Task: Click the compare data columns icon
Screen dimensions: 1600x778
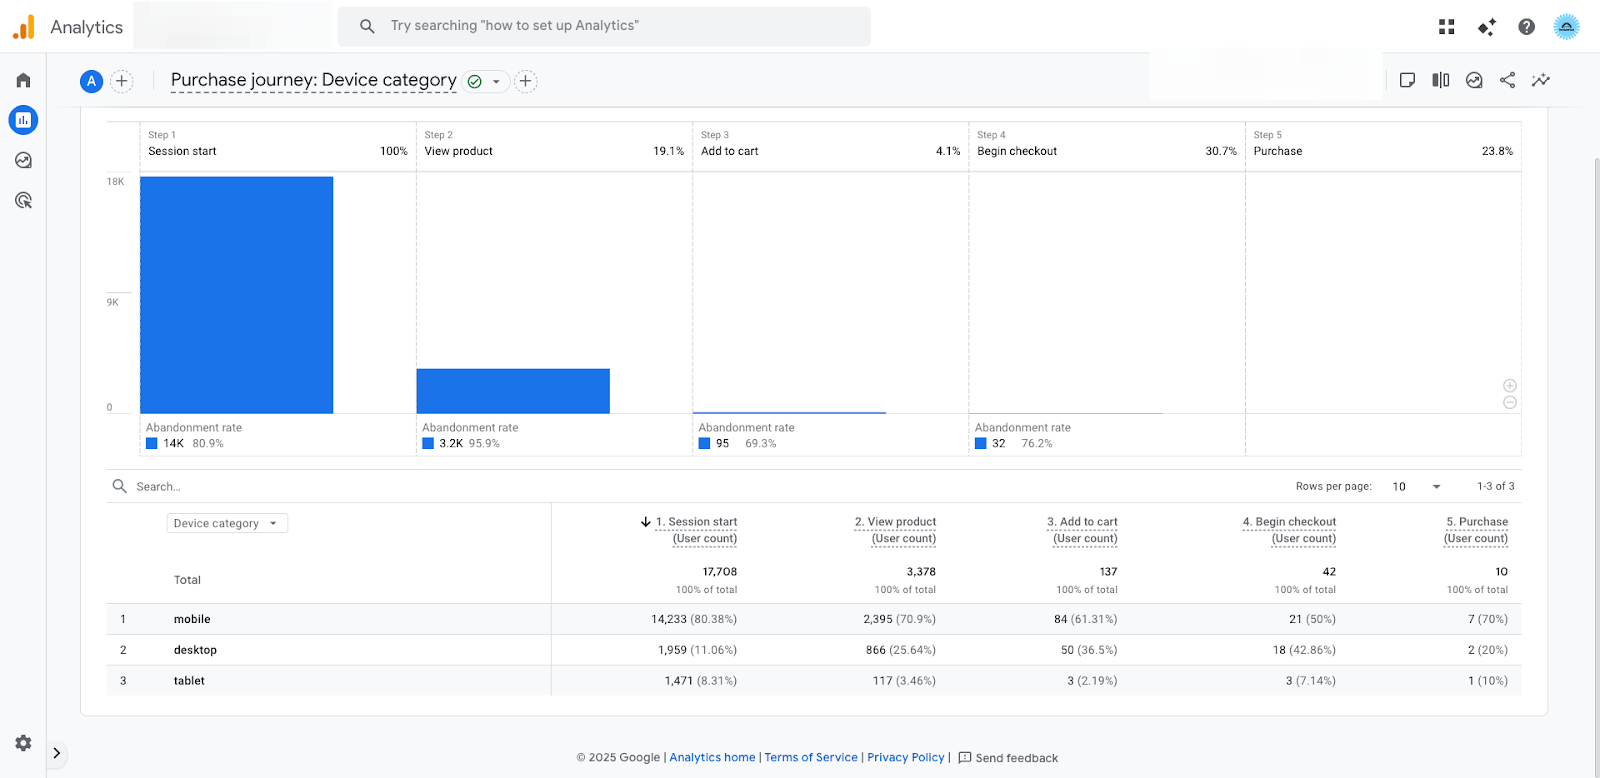Action: coord(1440,80)
